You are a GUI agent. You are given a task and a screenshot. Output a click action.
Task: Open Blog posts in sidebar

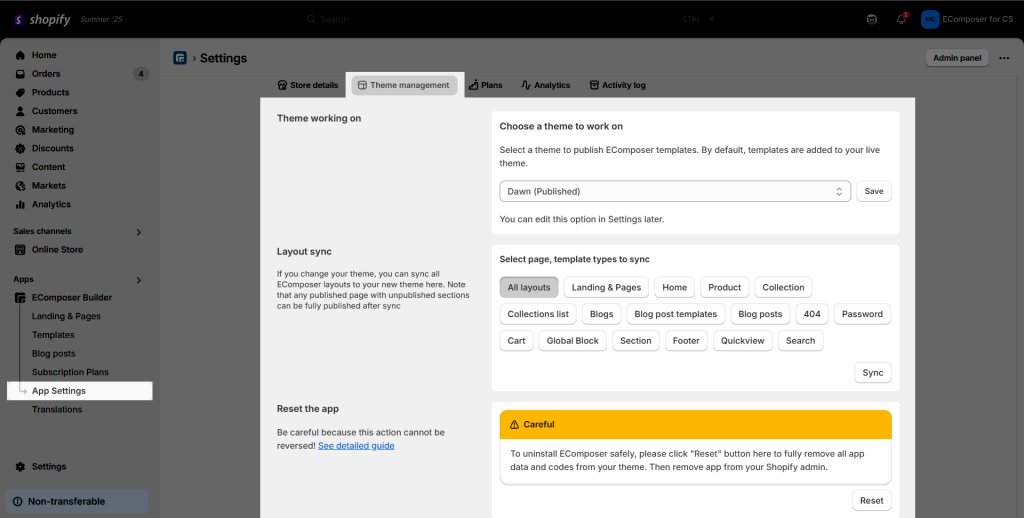(54, 354)
